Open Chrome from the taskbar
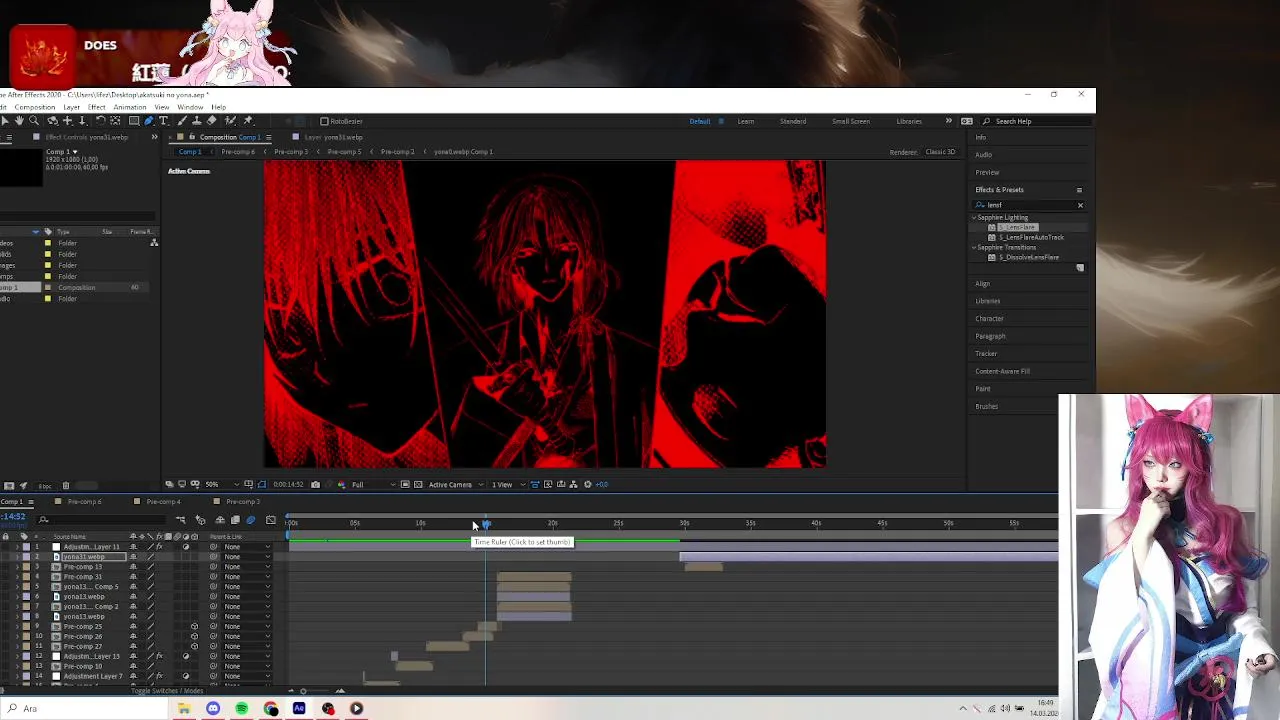The height and width of the screenshot is (720, 1280). tap(271, 708)
